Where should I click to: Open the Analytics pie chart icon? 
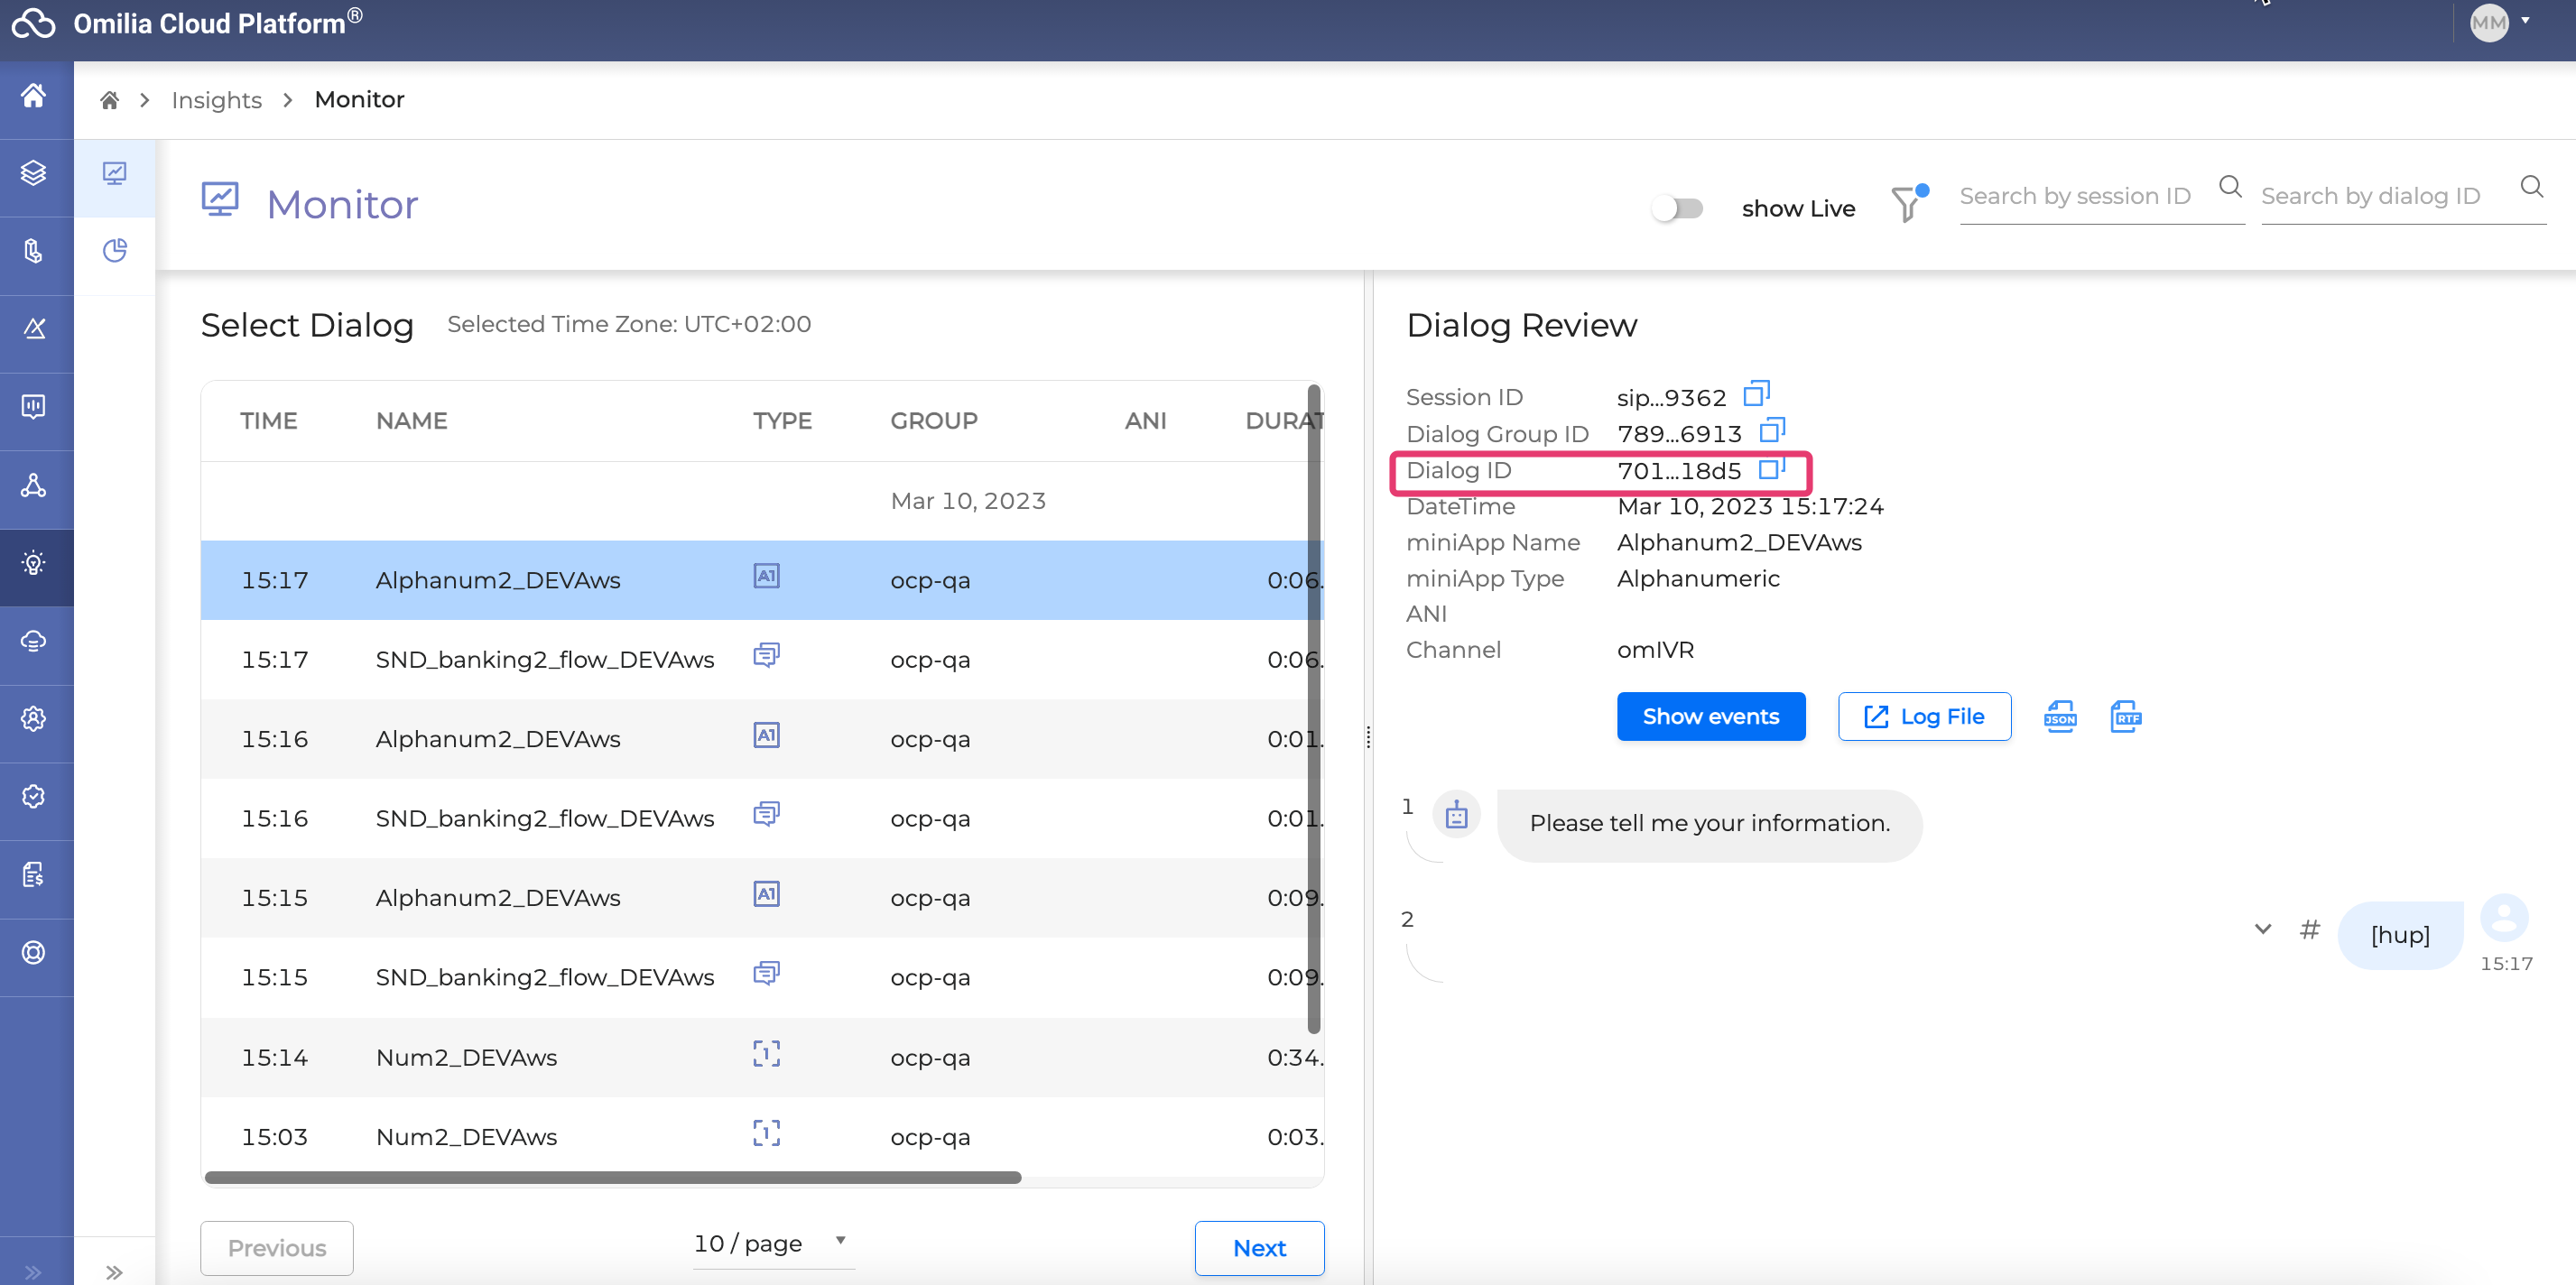coord(115,250)
